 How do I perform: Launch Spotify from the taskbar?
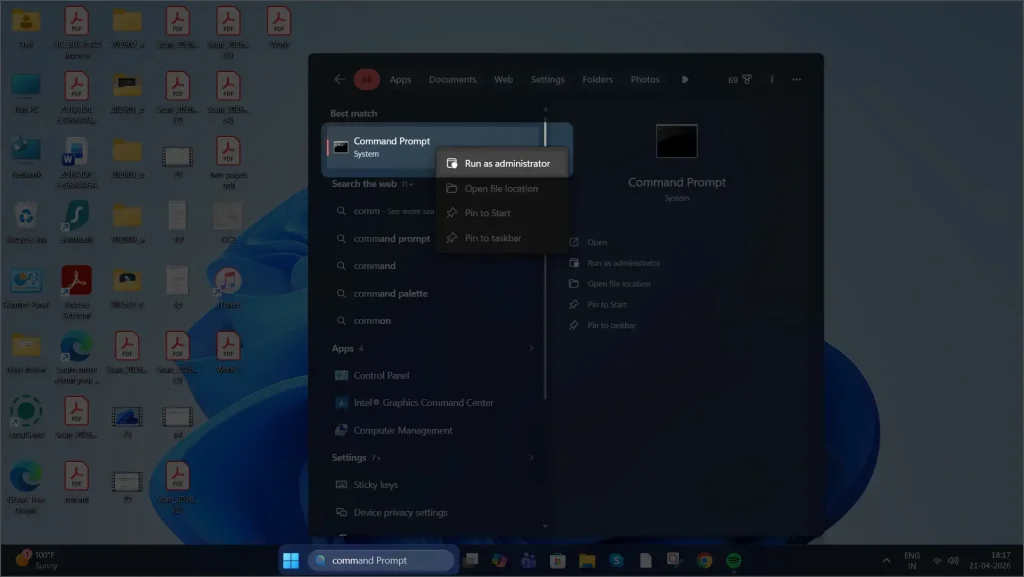(735, 560)
